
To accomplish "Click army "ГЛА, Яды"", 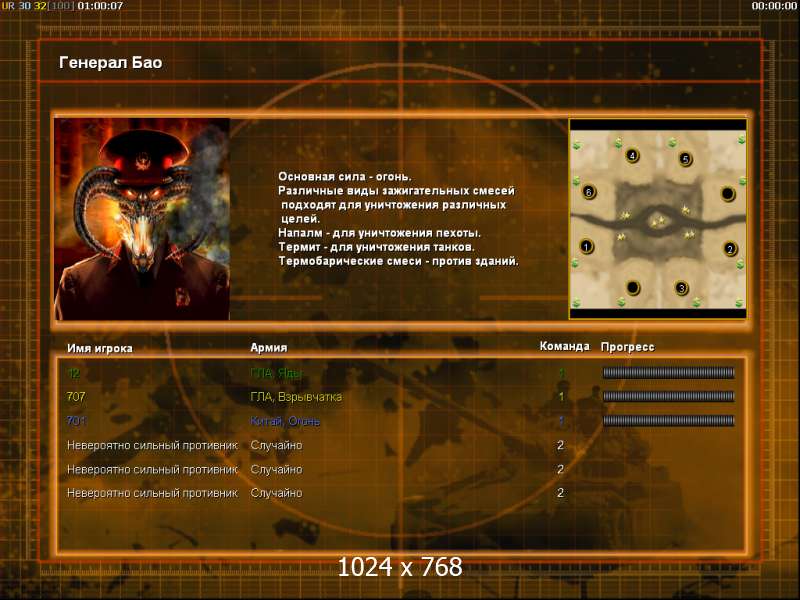I will pyautogui.click(x=276, y=373).
